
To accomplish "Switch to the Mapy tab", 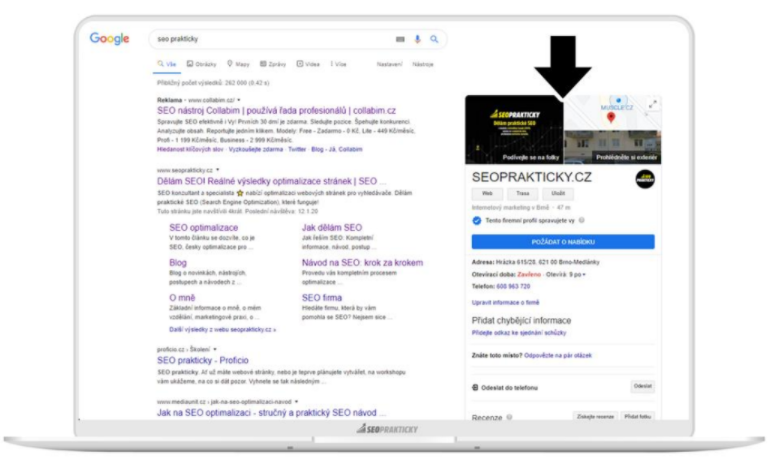I will pyautogui.click(x=238, y=64).
